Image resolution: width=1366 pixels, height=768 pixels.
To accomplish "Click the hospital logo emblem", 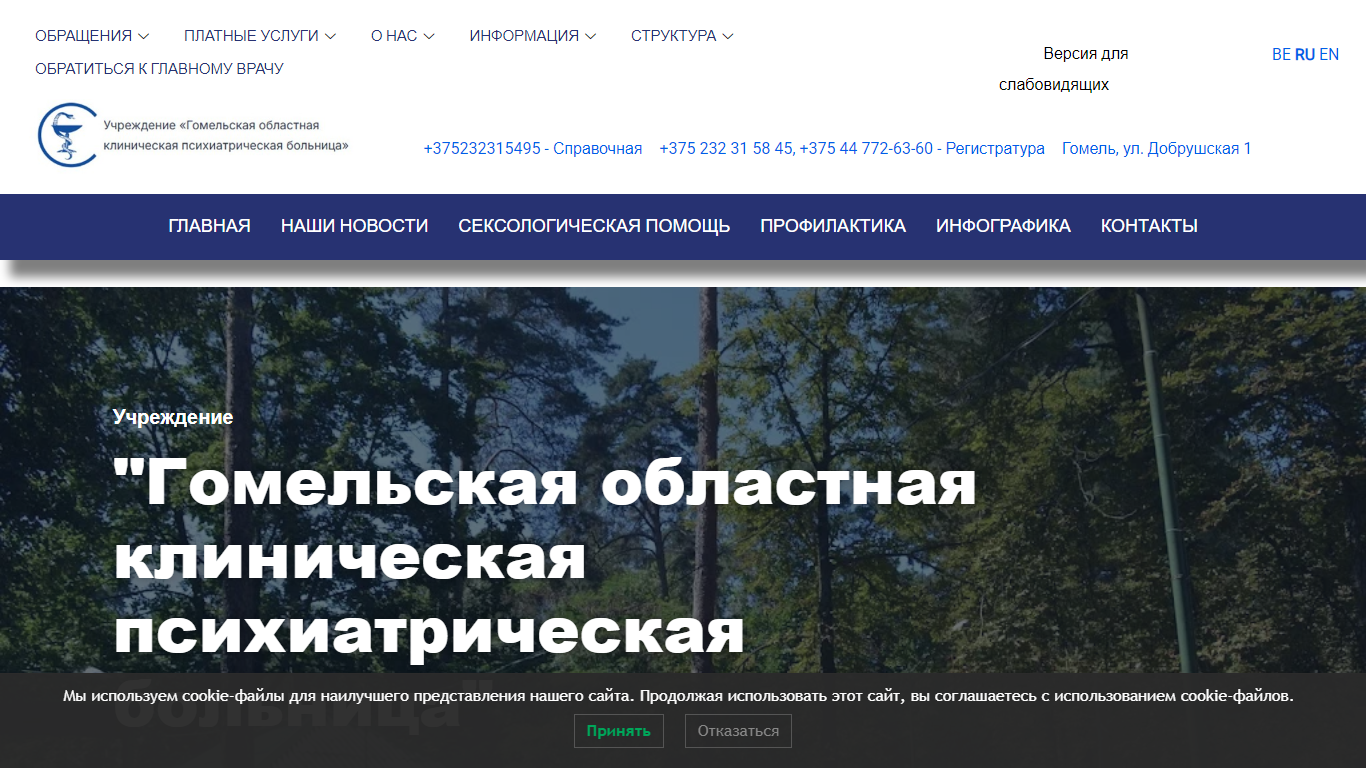I will (x=67, y=135).
